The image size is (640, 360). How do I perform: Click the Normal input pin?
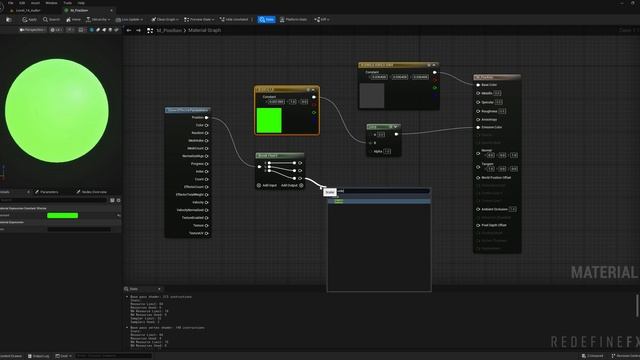coord(478,153)
